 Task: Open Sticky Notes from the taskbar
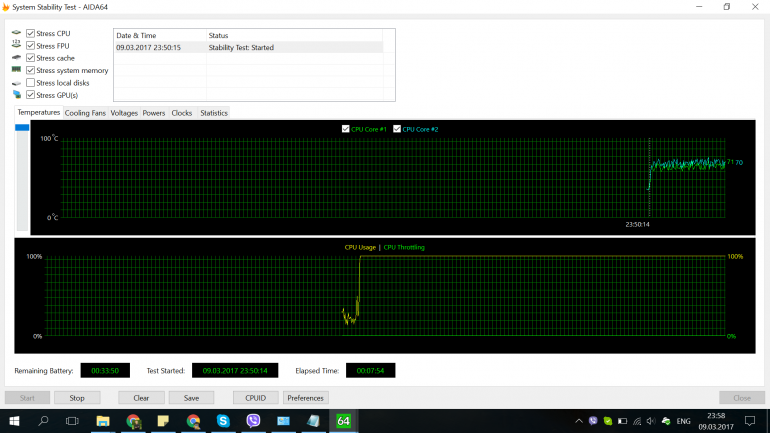coord(163,421)
